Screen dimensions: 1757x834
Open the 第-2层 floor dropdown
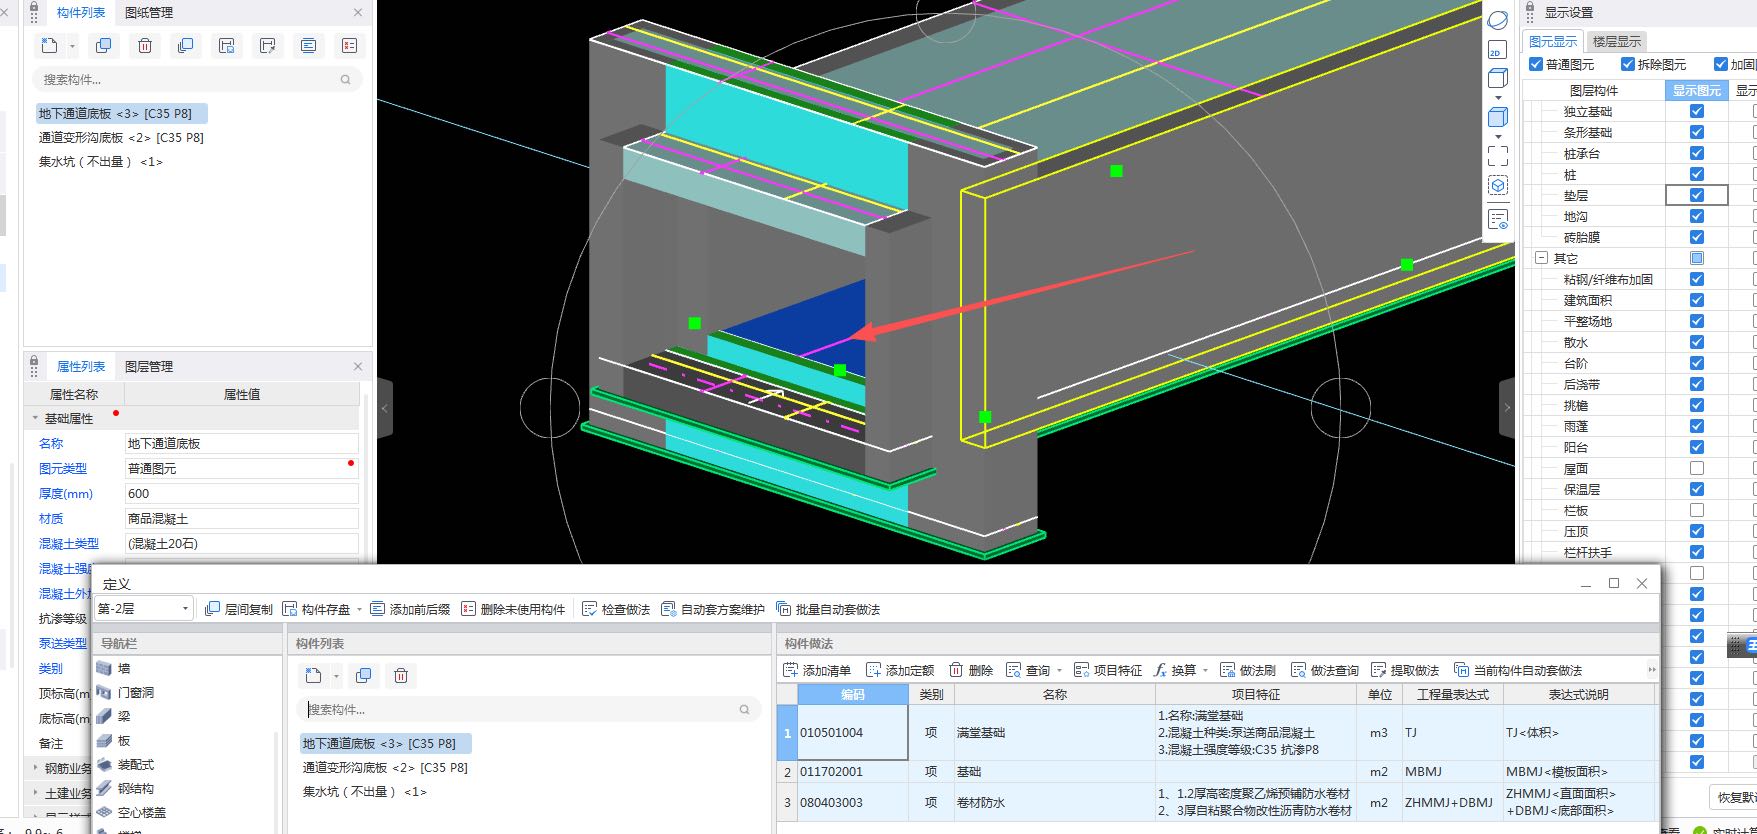click(185, 609)
